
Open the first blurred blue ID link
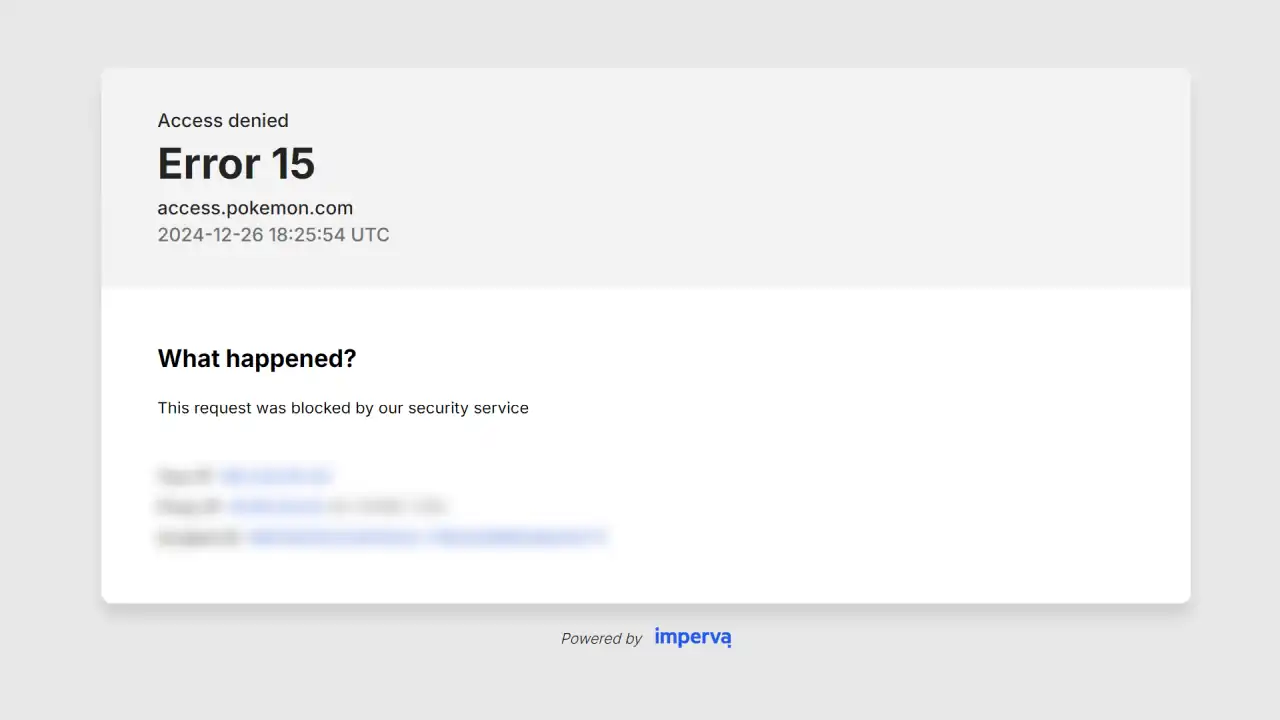[x=275, y=475]
